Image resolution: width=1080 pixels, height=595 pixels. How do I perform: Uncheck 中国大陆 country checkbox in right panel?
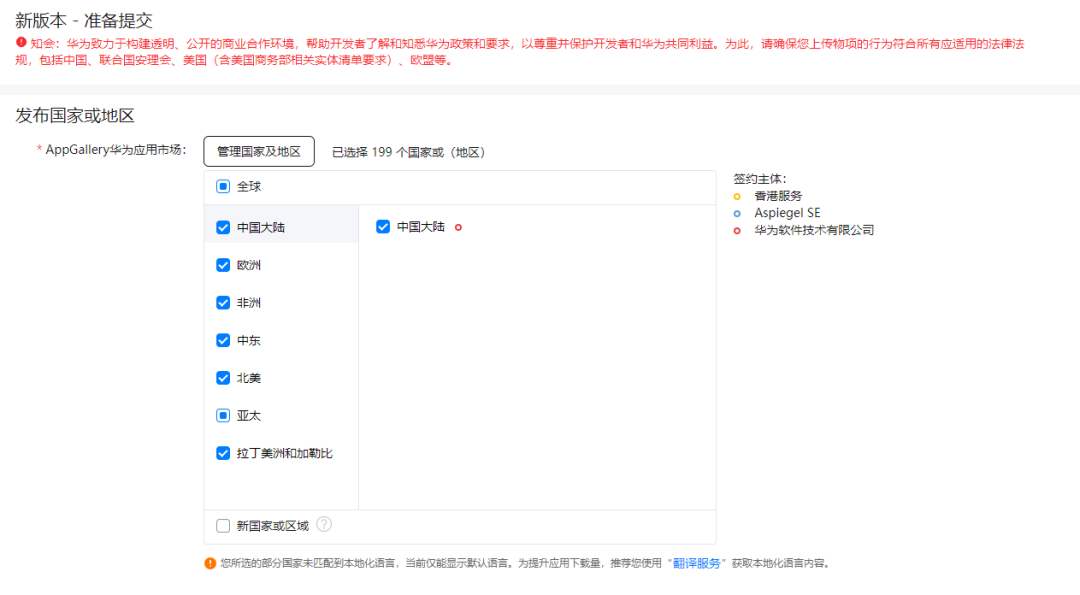383,227
